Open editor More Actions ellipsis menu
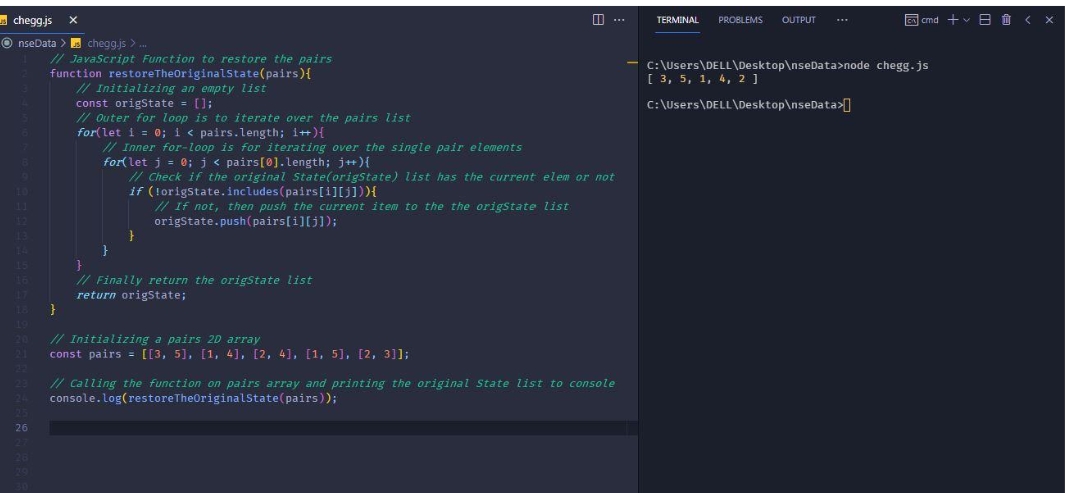Image resolution: width=1070 pixels, height=493 pixels. 618,20
